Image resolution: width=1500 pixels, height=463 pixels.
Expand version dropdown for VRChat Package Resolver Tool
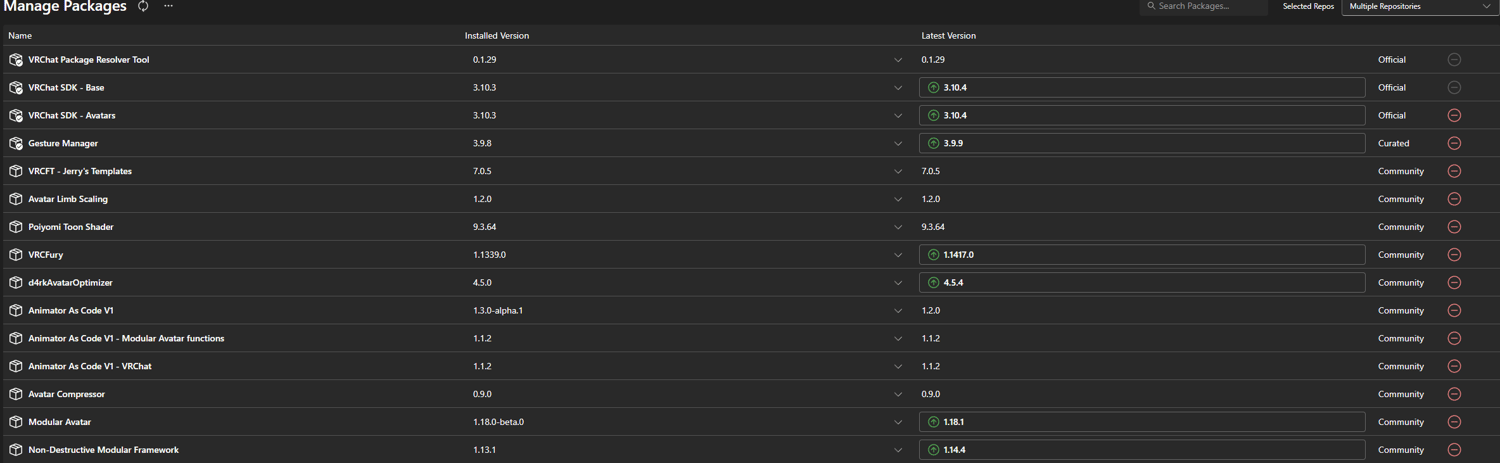(x=898, y=60)
